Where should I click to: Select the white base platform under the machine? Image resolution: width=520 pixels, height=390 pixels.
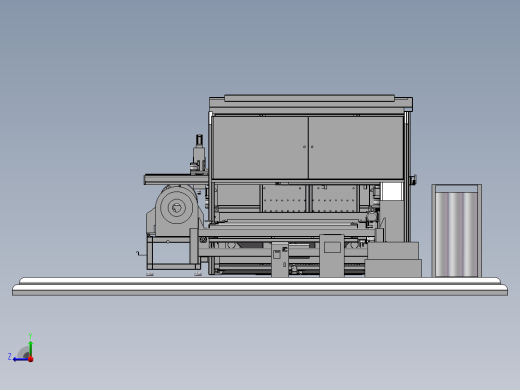(260, 286)
